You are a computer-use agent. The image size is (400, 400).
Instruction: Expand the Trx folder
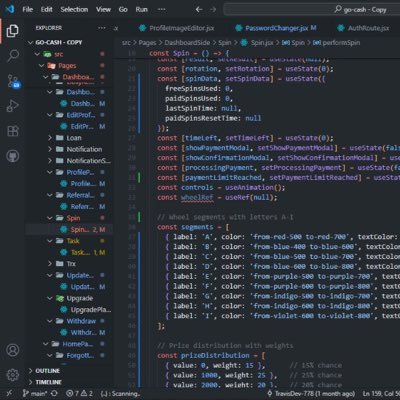pyautogui.click(x=50, y=264)
